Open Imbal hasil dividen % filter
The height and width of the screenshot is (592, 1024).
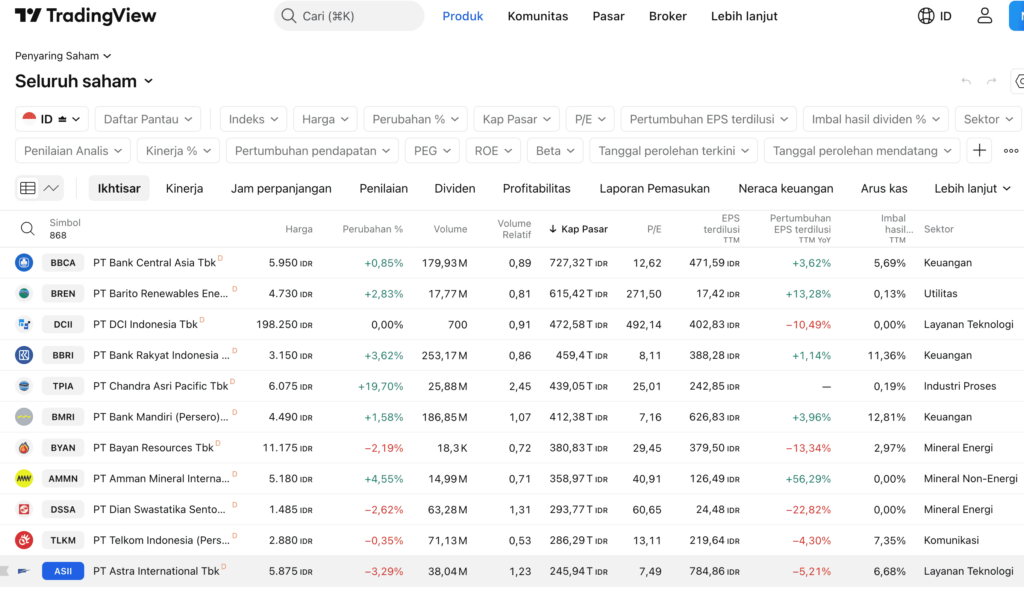point(875,119)
